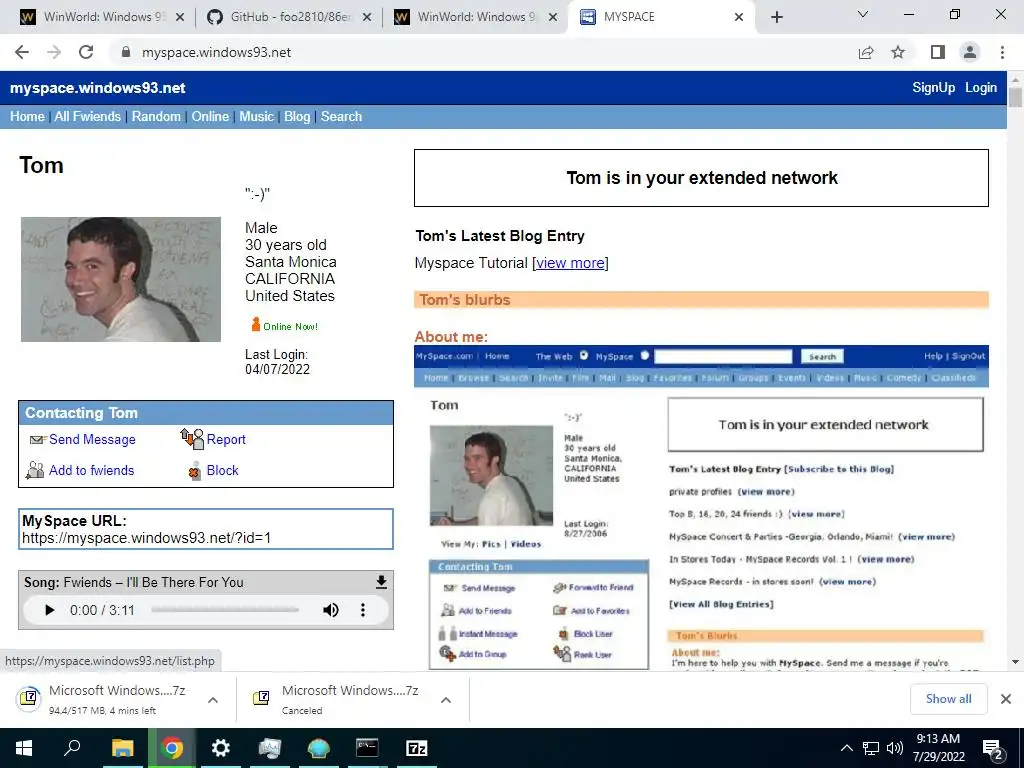Open the 7-Zip taskbar icon
The image size is (1024, 768).
pyautogui.click(x=417, y=748)
